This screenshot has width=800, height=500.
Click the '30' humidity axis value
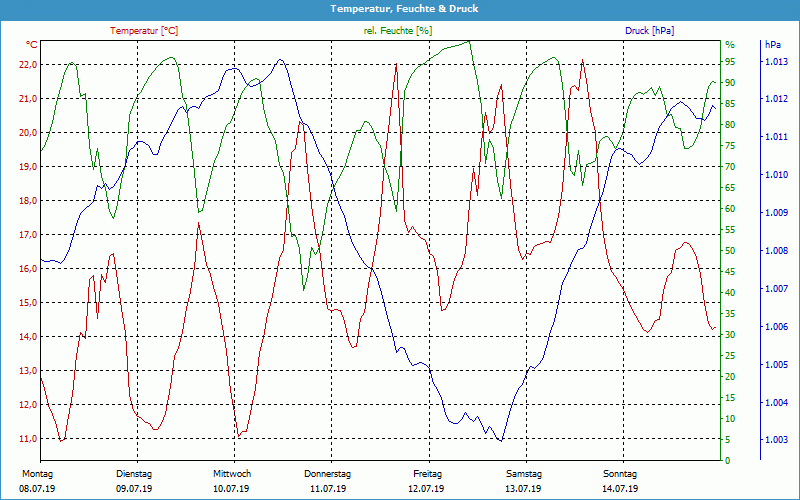[730, 335]
